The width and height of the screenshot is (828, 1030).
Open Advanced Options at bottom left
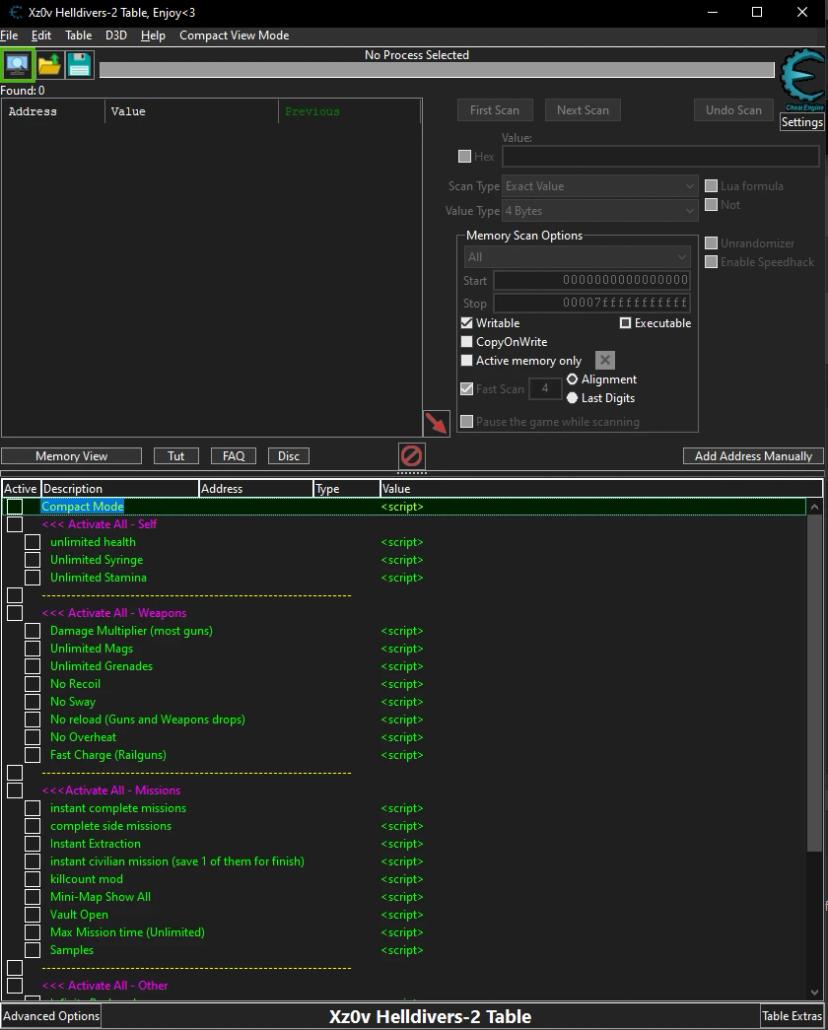point(51,1016)
